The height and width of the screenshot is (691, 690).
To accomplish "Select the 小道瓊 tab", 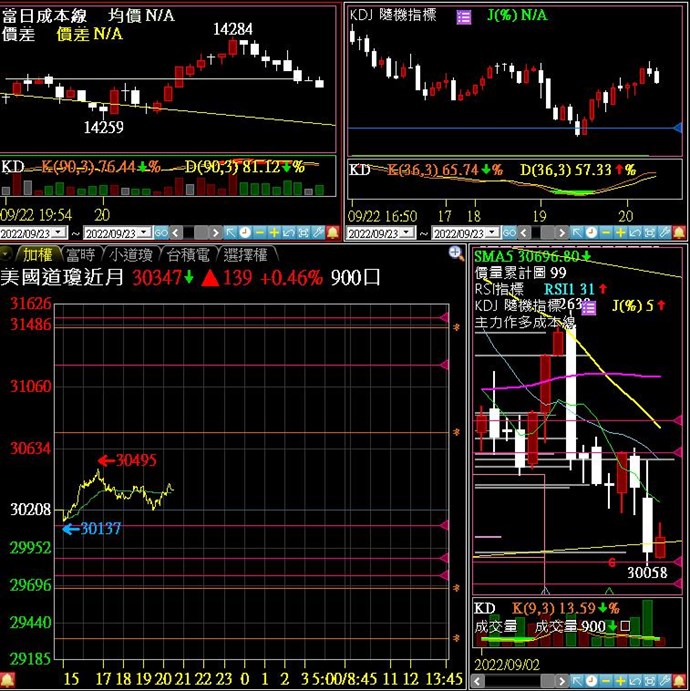I will (x=131, y=255).
